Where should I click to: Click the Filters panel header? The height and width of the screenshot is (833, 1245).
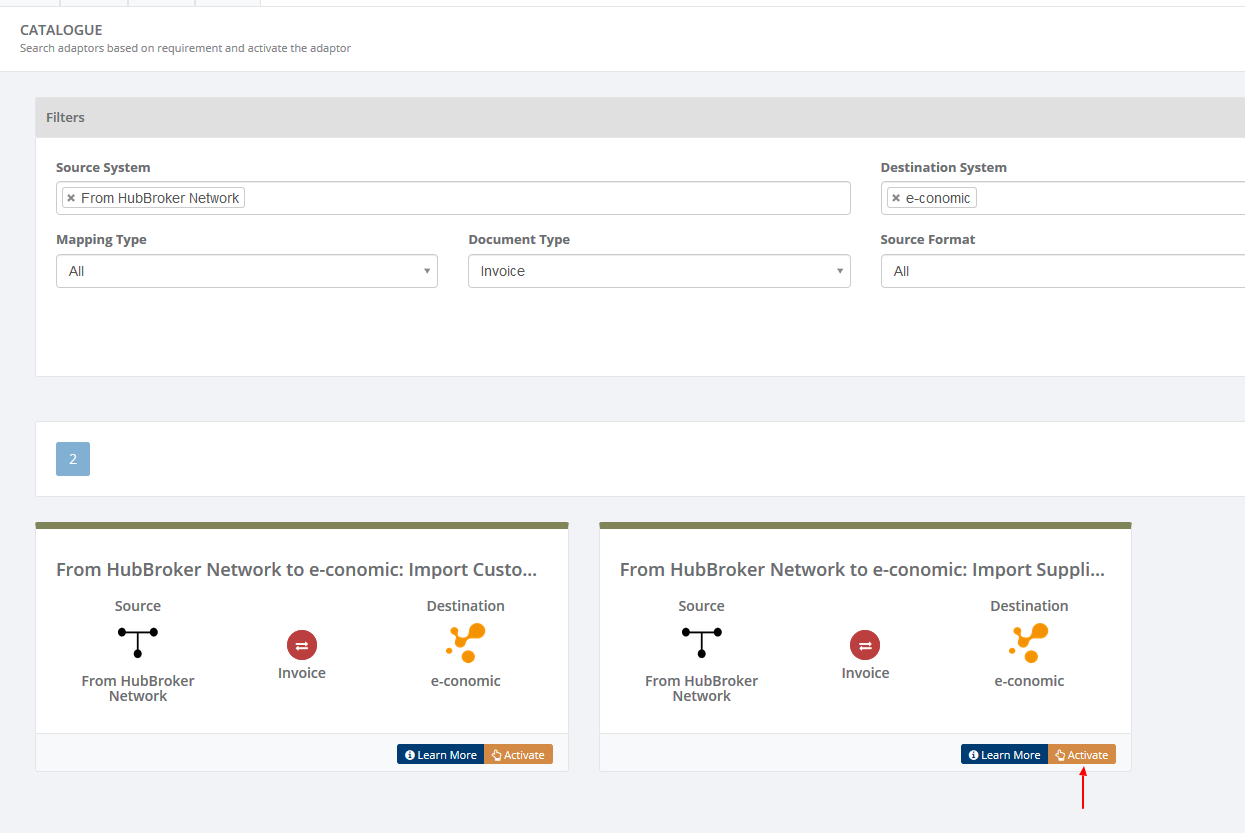640,117
